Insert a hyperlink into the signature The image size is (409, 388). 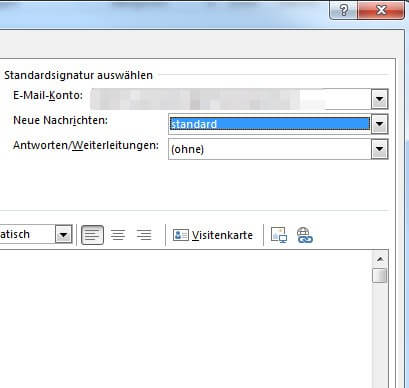pos(304,235)
